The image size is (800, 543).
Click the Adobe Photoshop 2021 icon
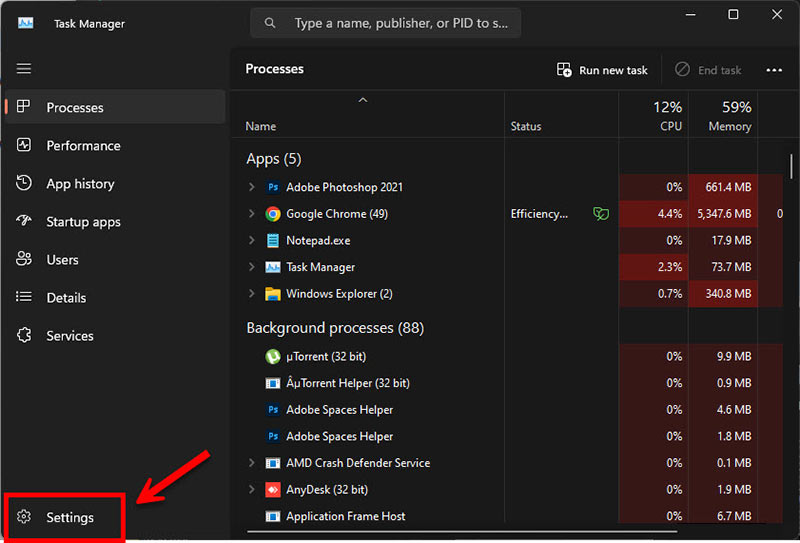[273, 187]
